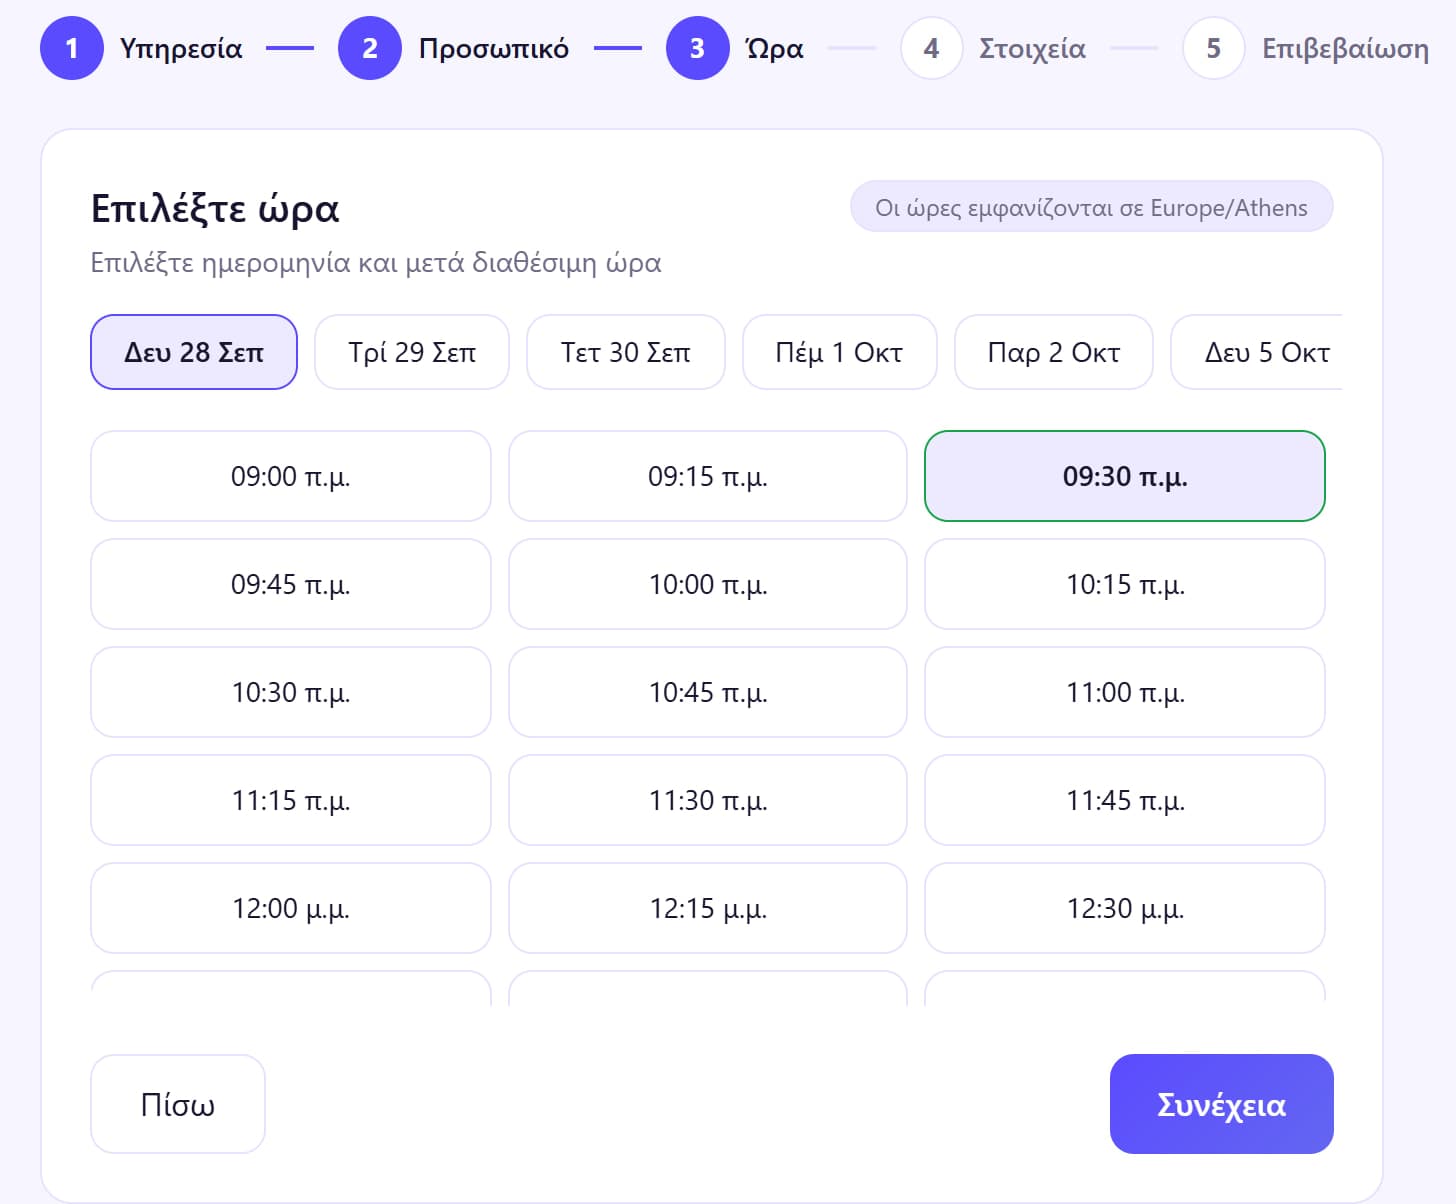Choose the 11:45 π.μ. time slot
This screenshot has width=1456, height=1204.
click(x=1125, y=800)
